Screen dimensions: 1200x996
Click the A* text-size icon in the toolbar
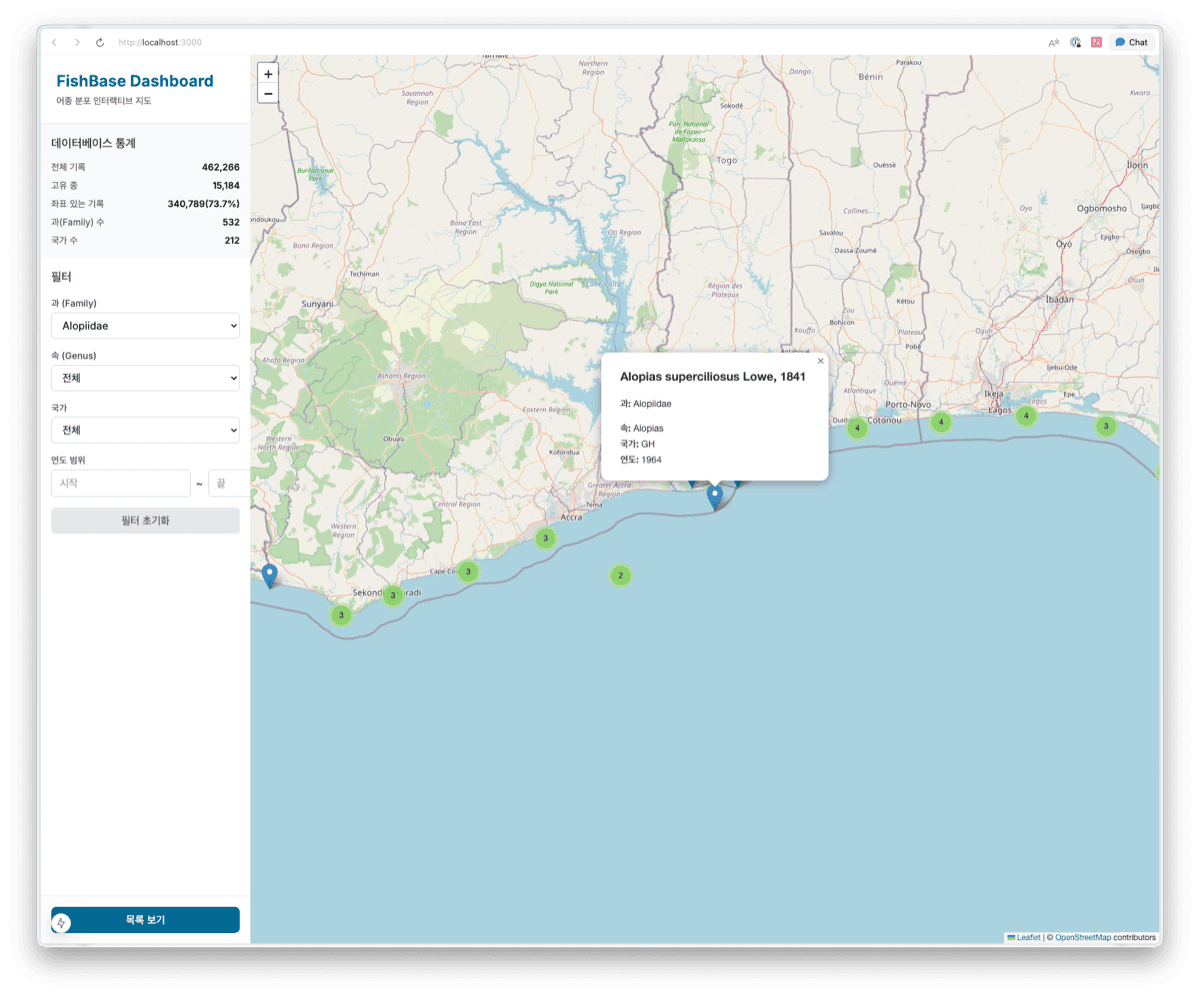pyautogui.click(x=1053, y=43)
